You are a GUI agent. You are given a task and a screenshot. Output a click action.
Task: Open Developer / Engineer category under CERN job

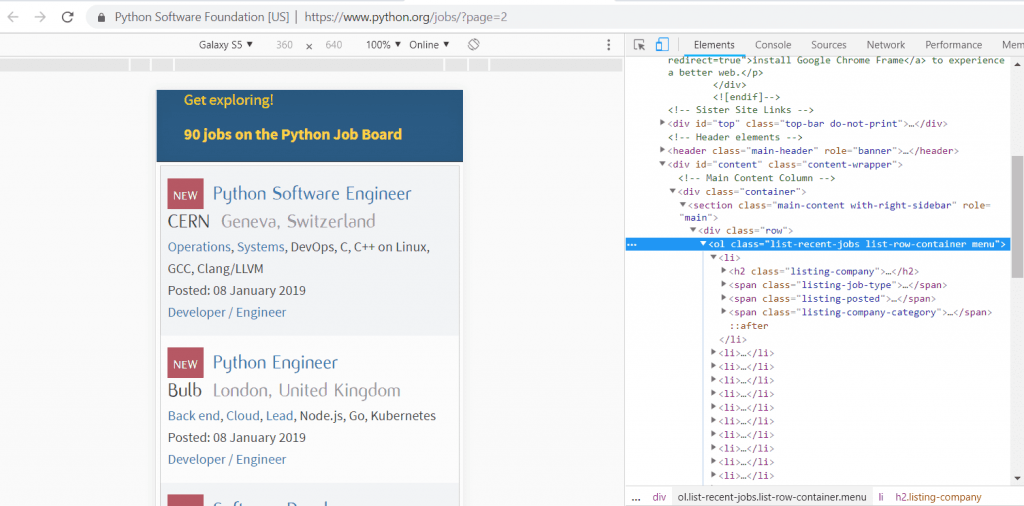227,312
